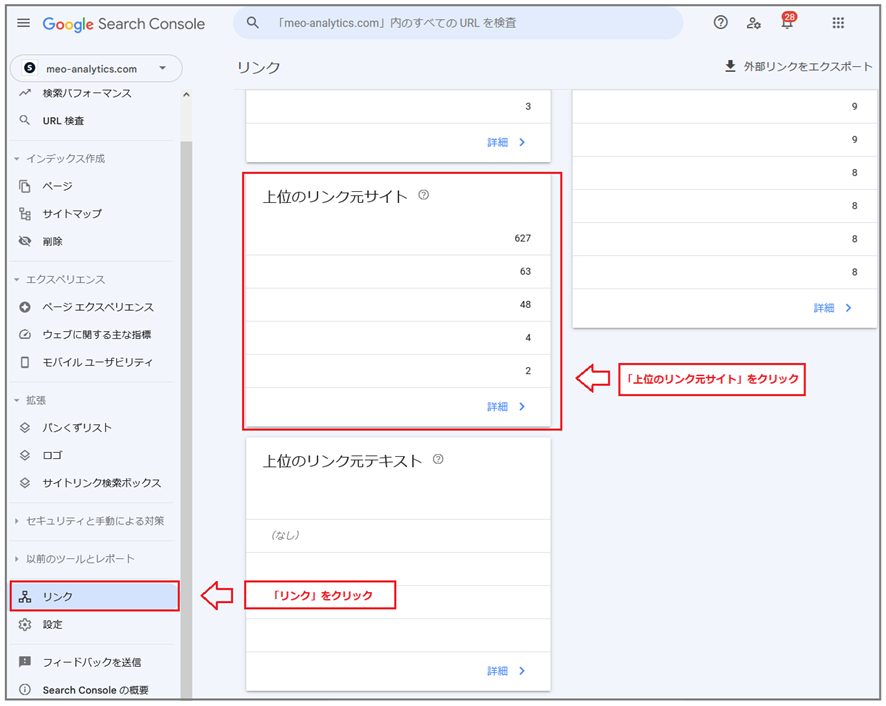Open 設定 menu item
Viewport: 886px width, 706px height.
click(x=53, y=625)
